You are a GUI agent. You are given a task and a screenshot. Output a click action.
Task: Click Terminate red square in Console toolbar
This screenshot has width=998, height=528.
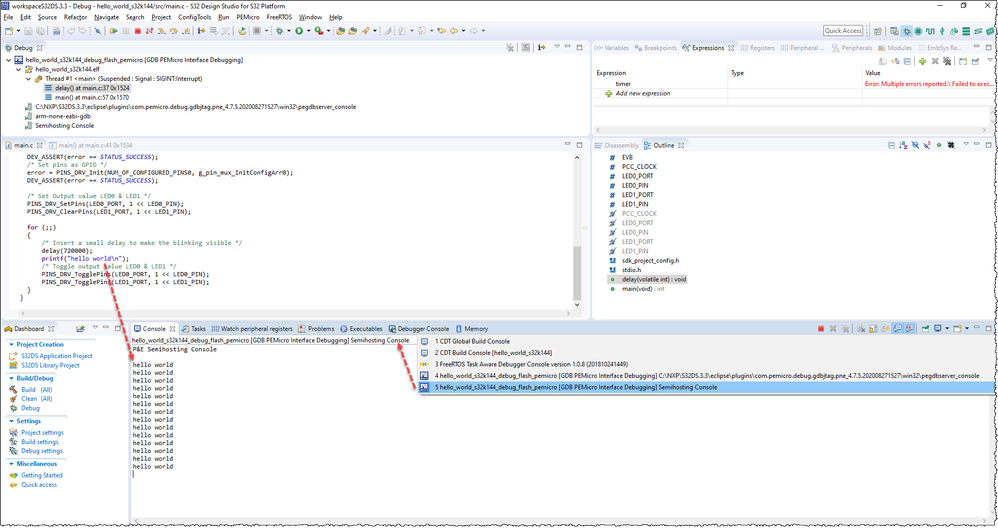coord(821,329)
